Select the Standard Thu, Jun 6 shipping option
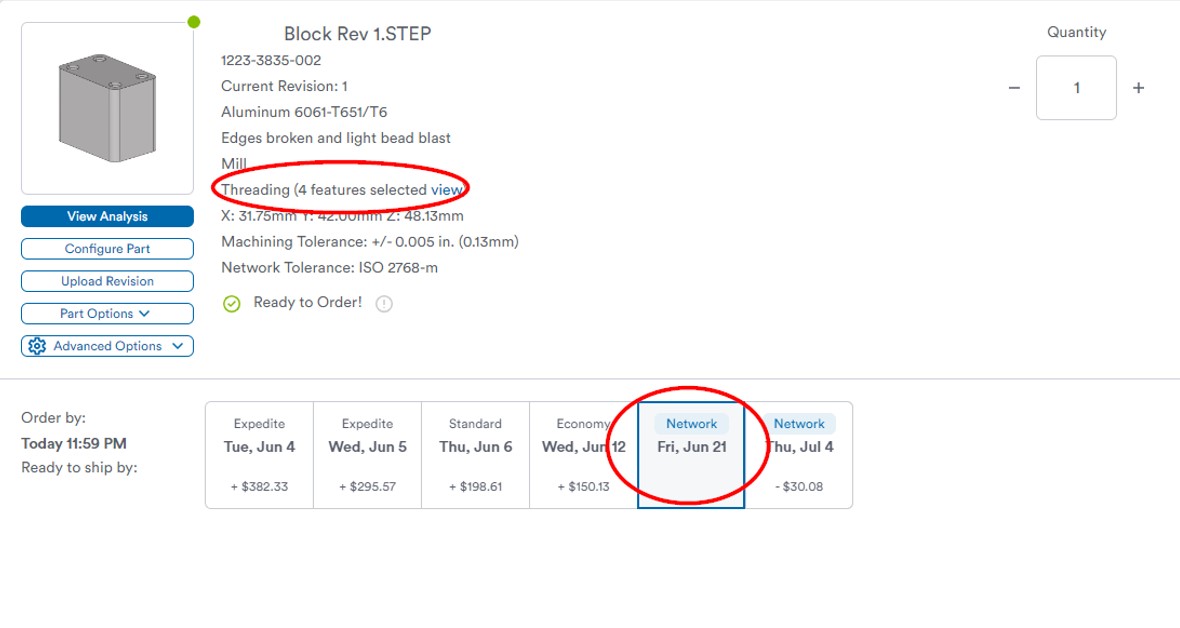 475,452
